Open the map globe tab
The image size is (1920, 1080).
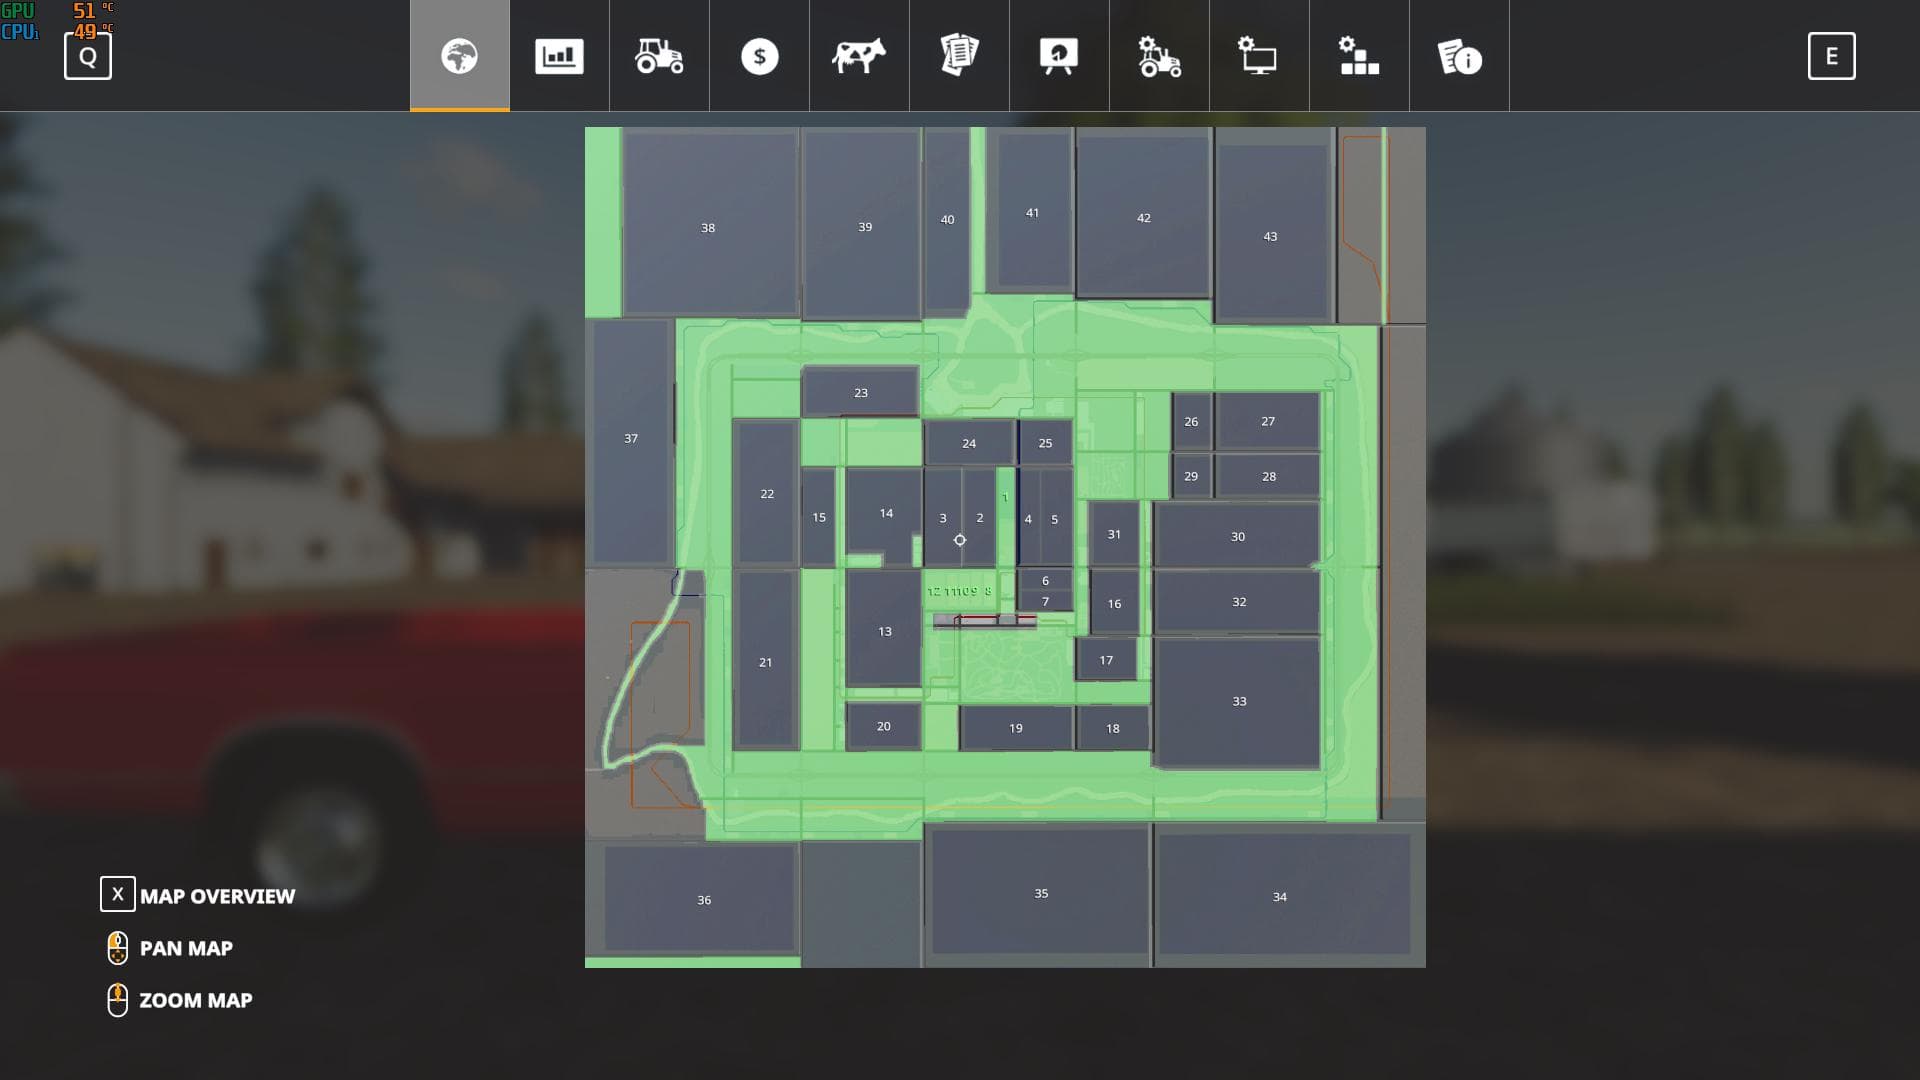459,56
